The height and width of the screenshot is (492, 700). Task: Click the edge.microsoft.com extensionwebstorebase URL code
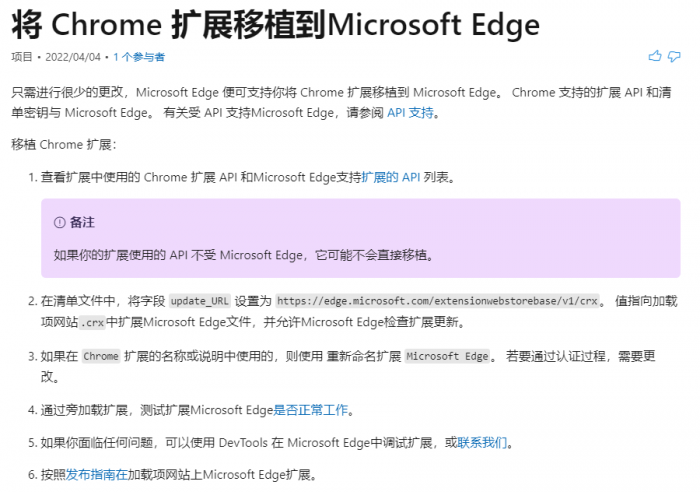(436, 301)
